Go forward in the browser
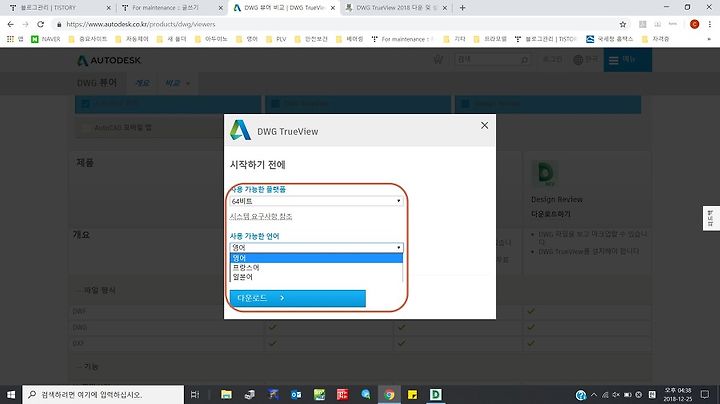 (x=25, y=24)
